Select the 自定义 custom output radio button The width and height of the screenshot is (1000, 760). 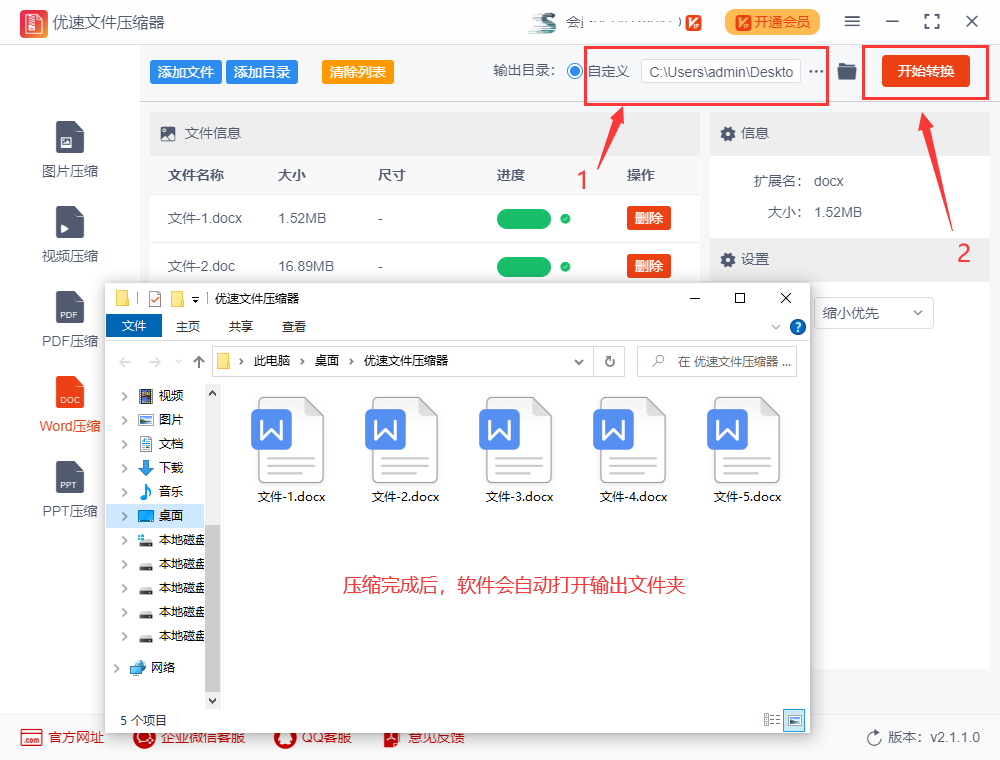click(x=575, y=71)
